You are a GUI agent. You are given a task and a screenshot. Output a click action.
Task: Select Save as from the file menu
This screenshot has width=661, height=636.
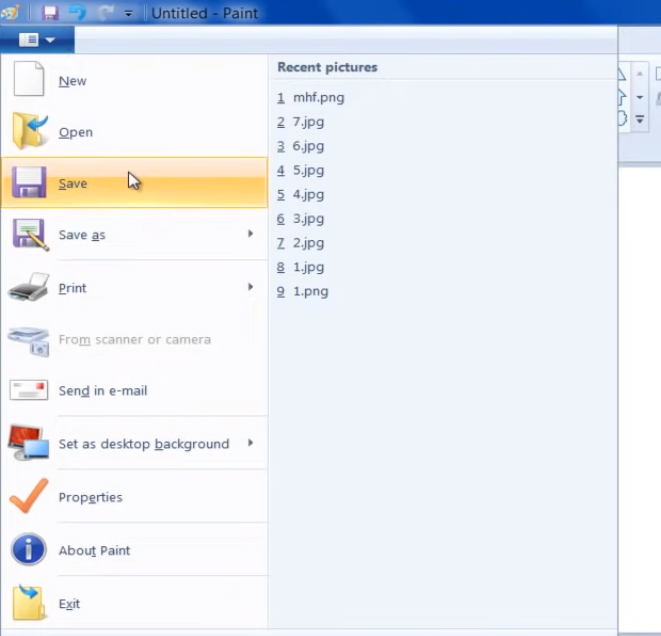tap(82, 235)
